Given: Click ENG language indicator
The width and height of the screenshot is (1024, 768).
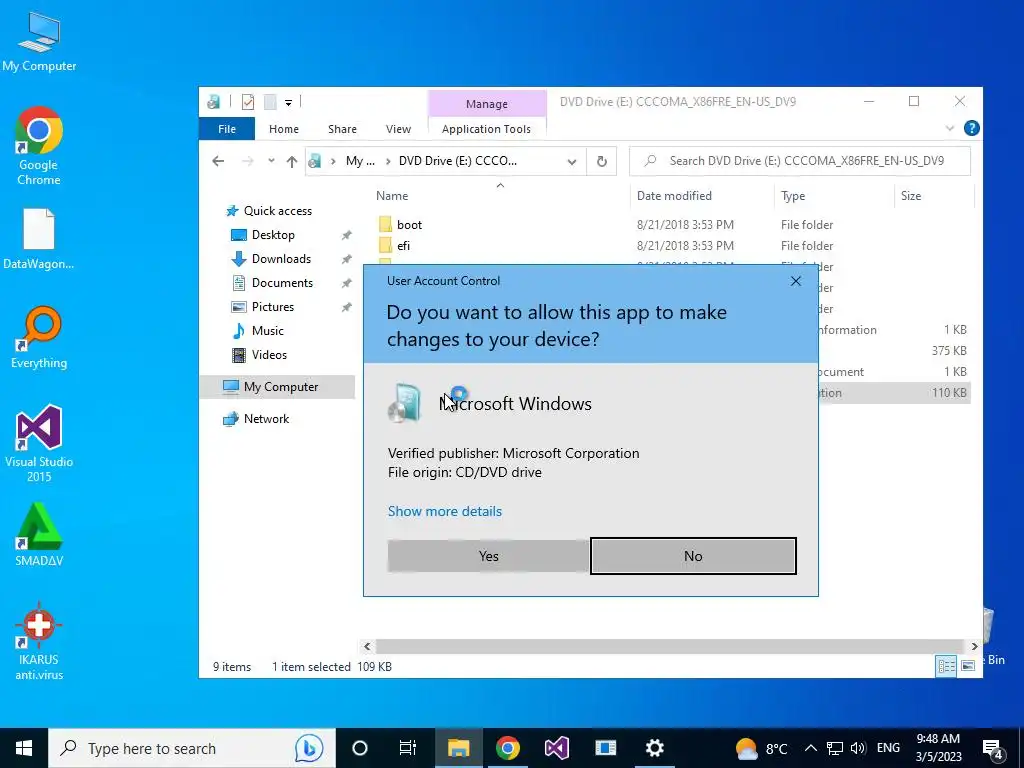Looking at the screenshot, I should tap(888, 748).
